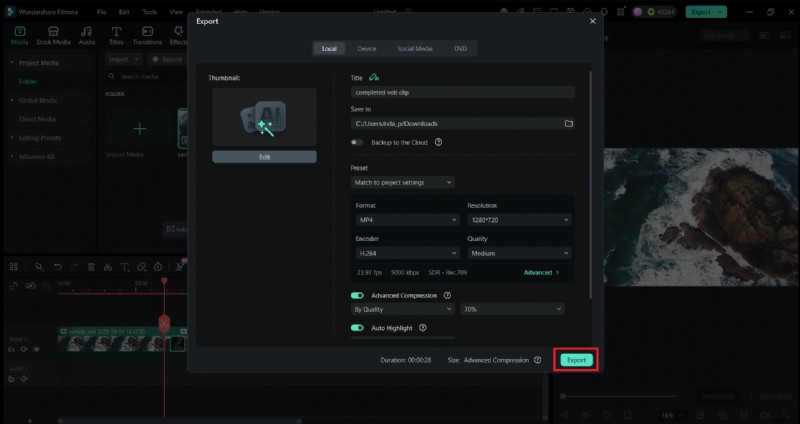Click the AI title generator icon

coord(374,77)
